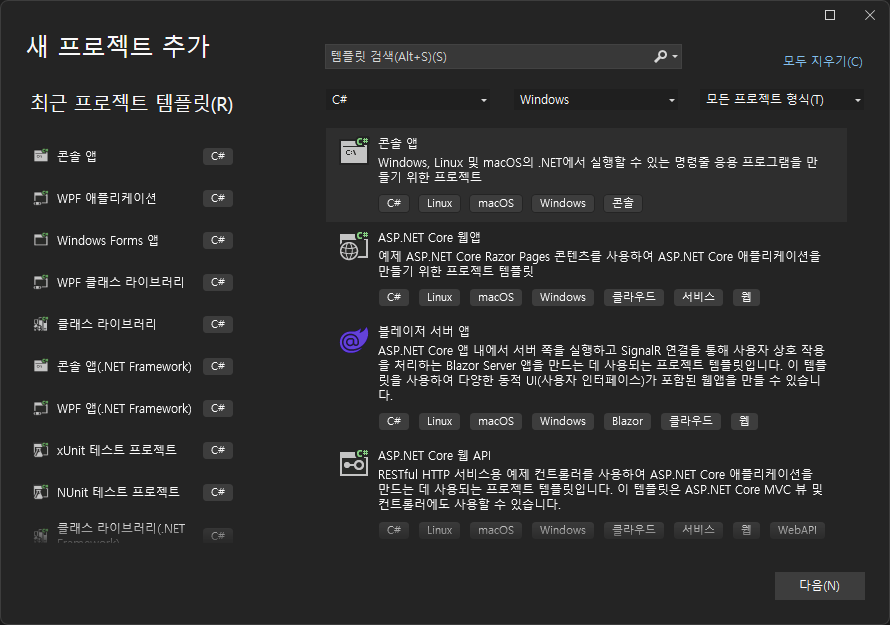The width and height of the screenshot is (890, 625).
Task: Click the WPF 클래스 라이브러리 recent template icon
Action: (41, 282)
